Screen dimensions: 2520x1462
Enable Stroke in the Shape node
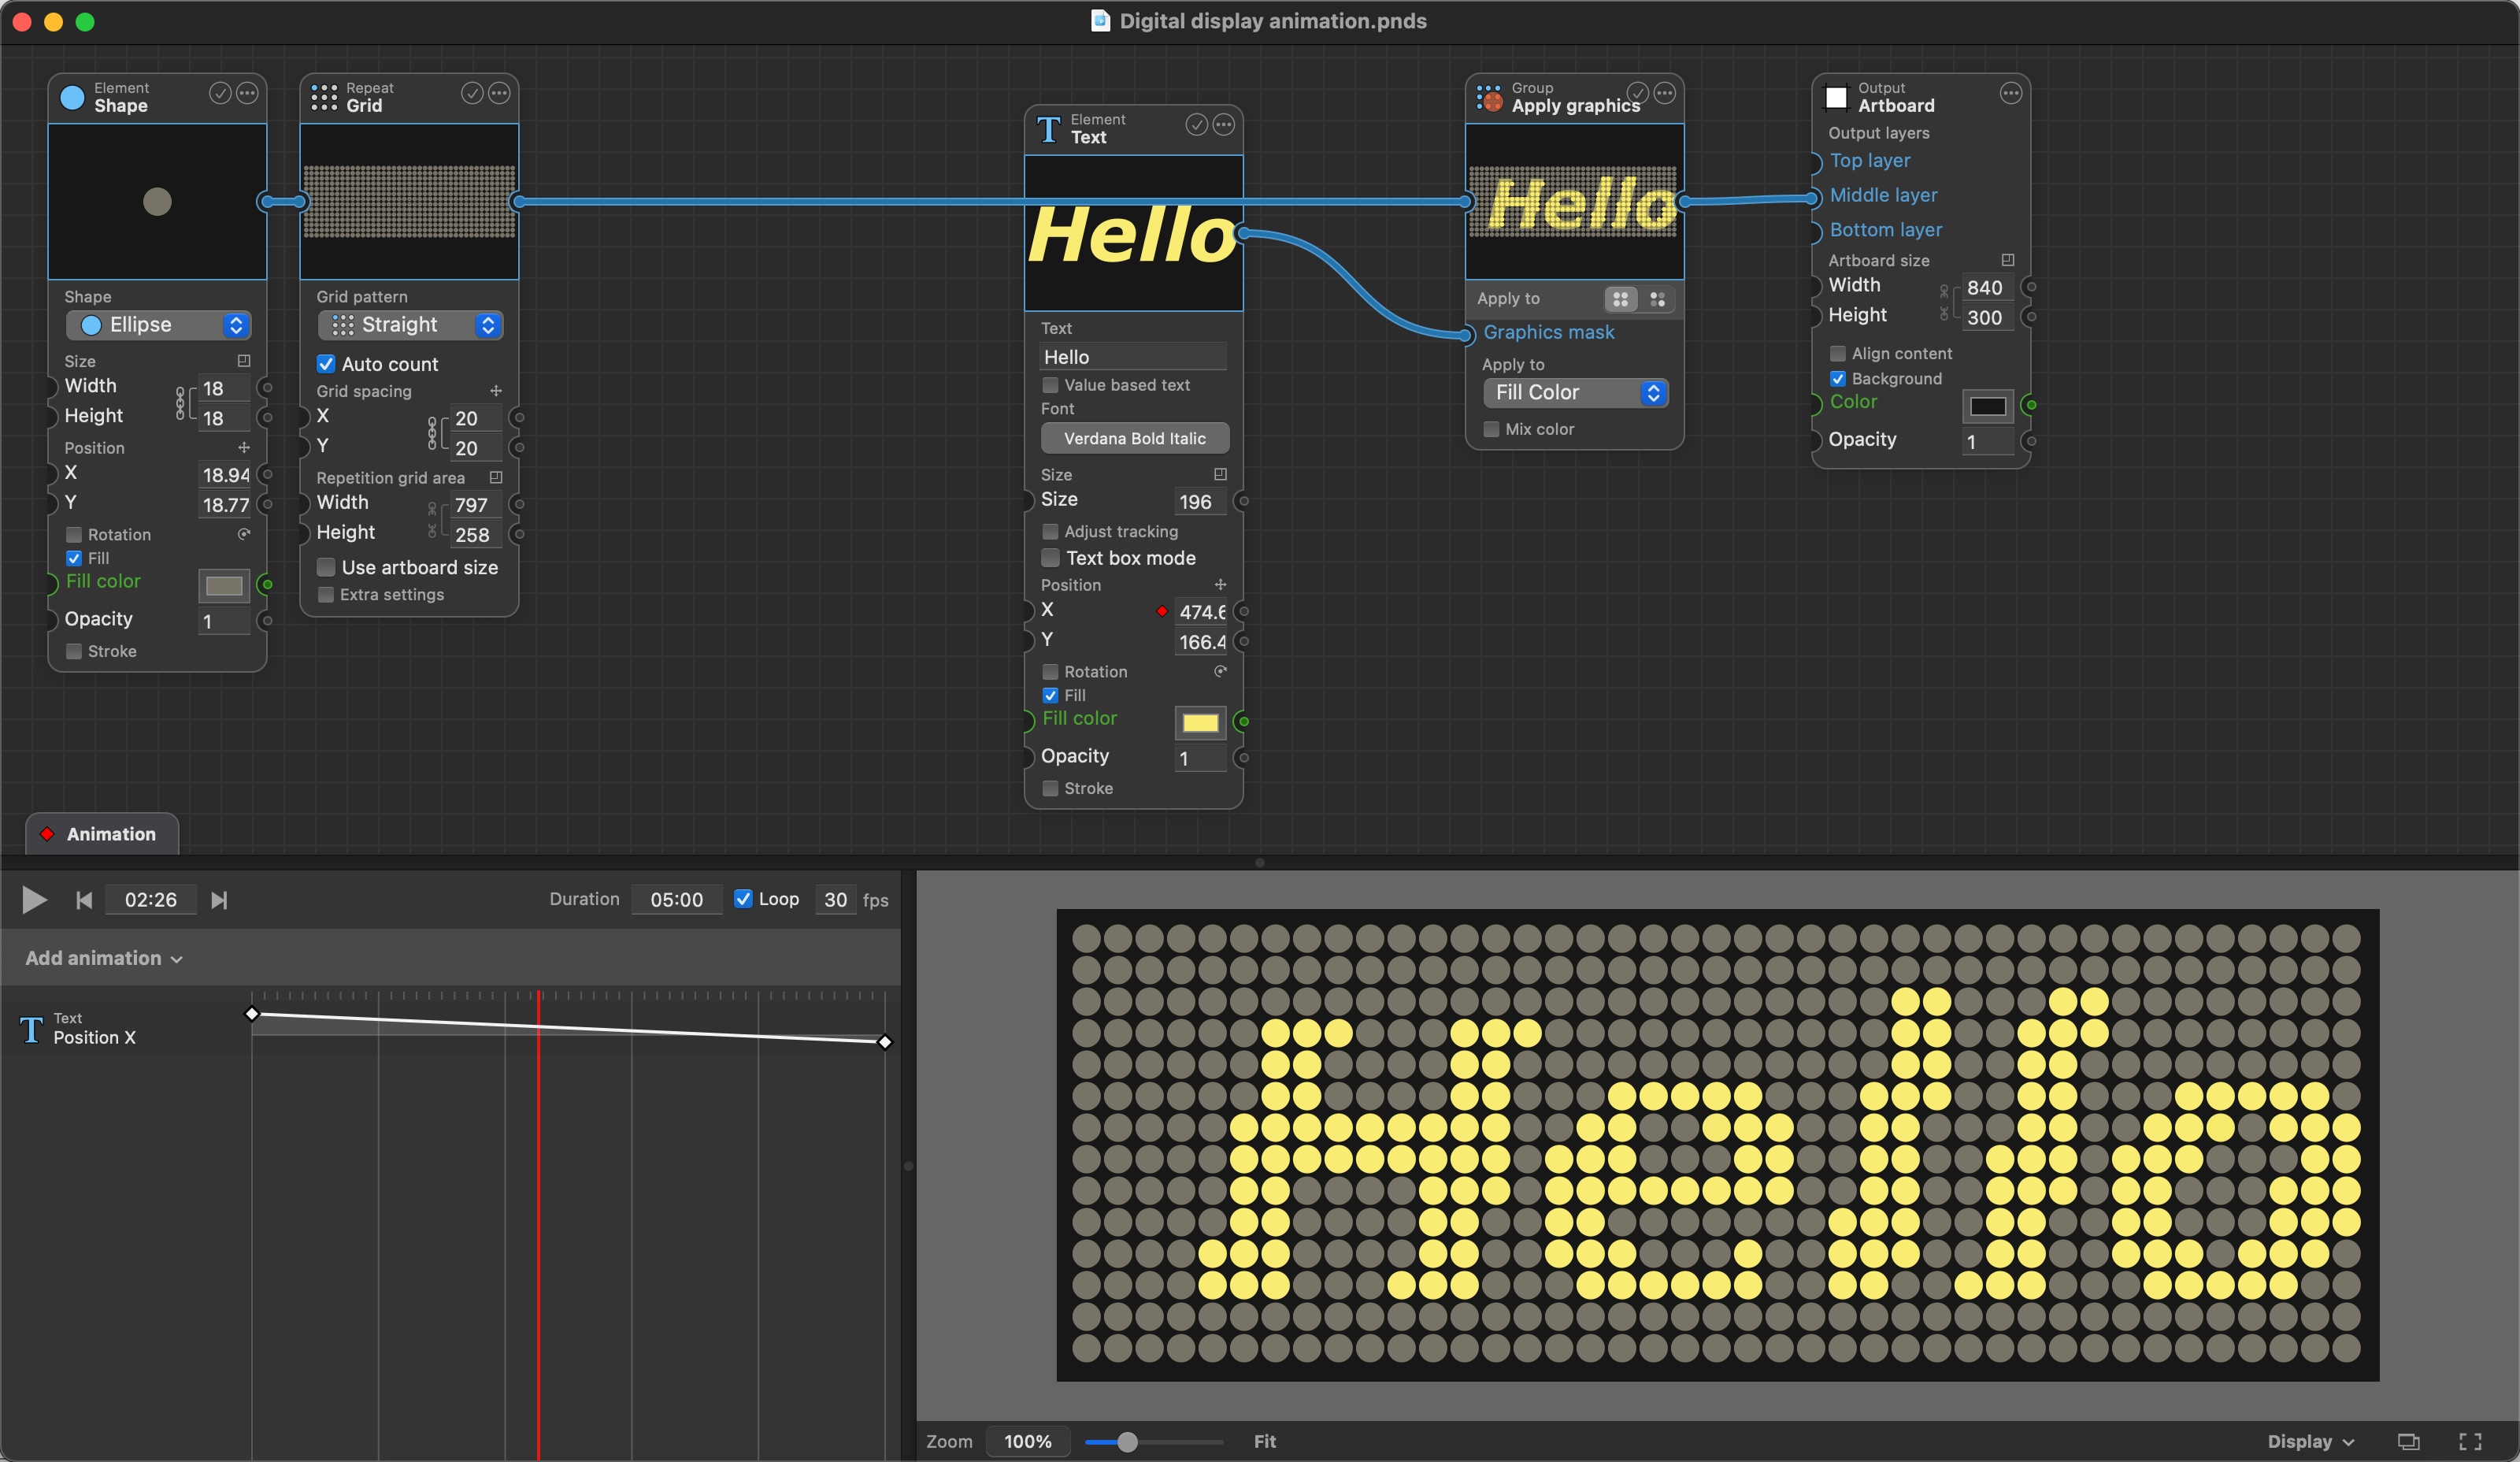74,651
